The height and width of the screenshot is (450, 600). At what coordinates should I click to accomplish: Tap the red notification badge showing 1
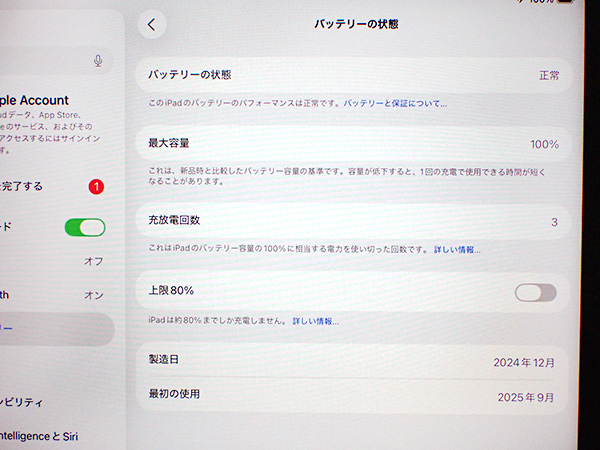pos(96,186)
